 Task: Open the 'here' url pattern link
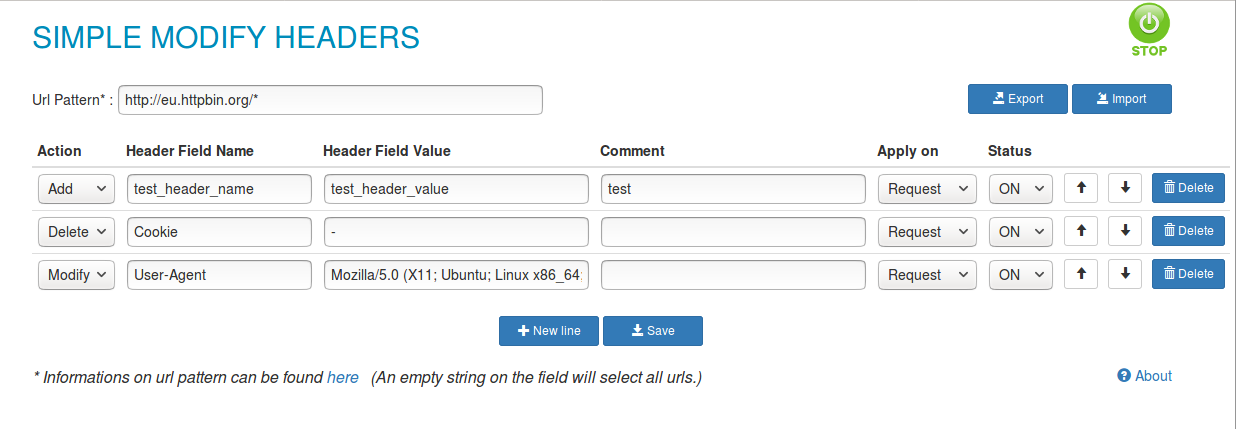pyautogui.click(x=343, y=377)
